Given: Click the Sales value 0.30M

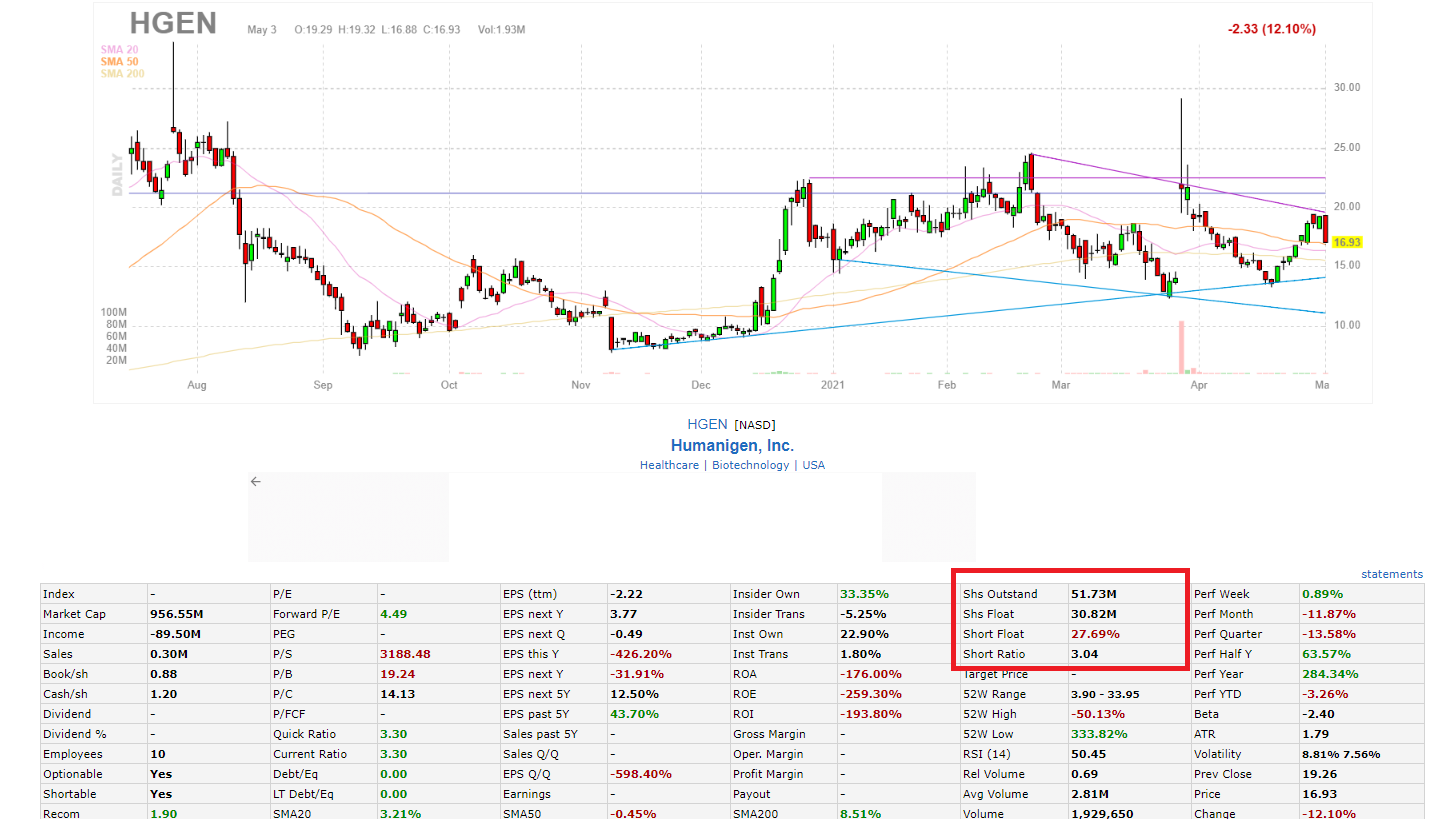Looking at the screenshot, I should point(167,654).
